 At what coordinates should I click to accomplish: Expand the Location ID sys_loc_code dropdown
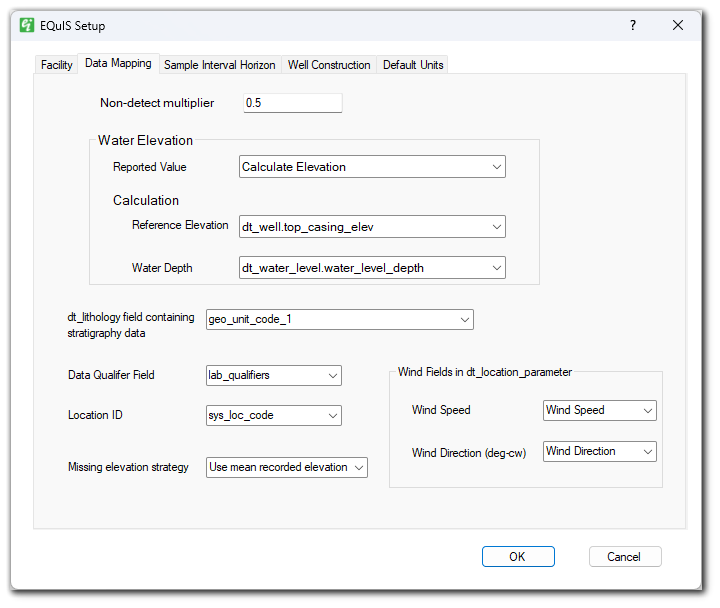(274, 416)
